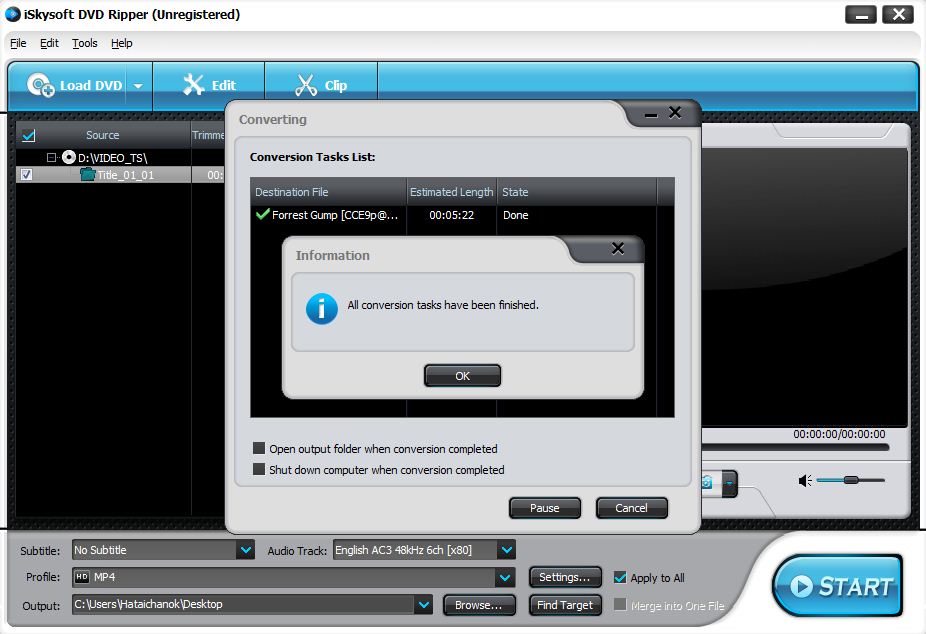Click the Clip scissors icon

(306, 85)
